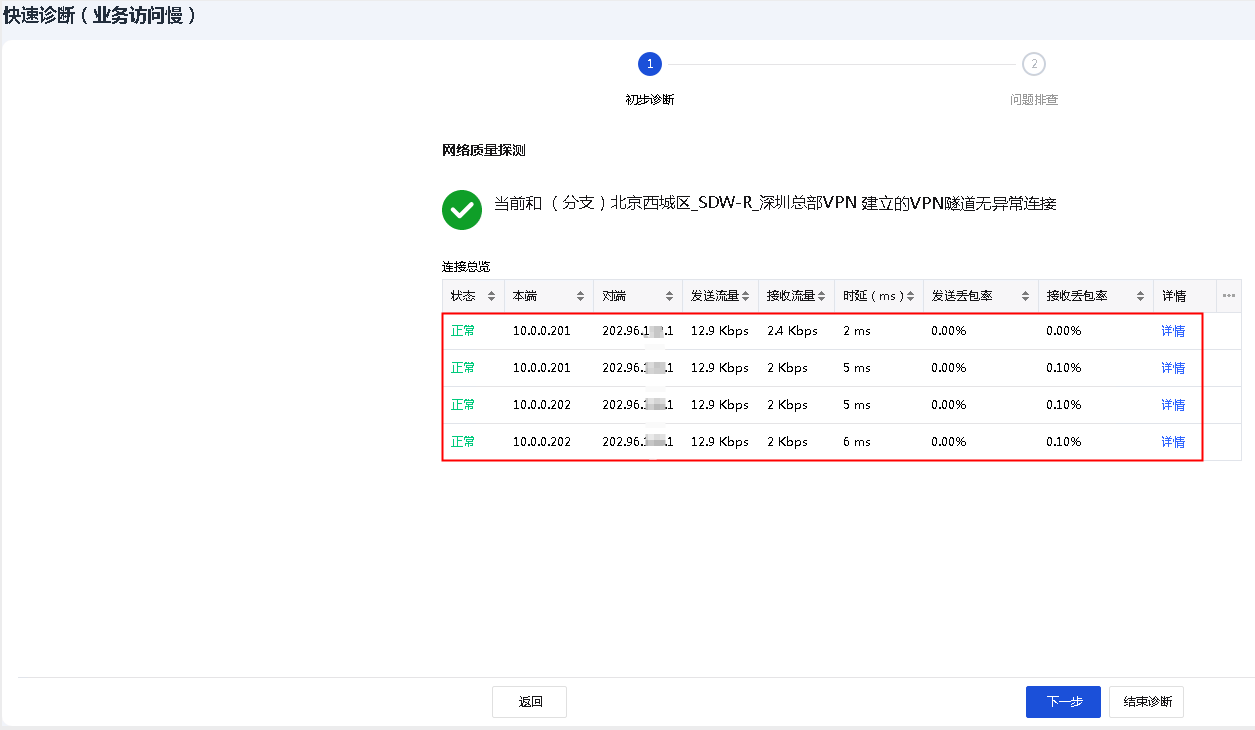Image resolution: width=1255 pixels, height=730 pixels.
Task: Sort by 发送丢包率 column arrows
Action: tap(1025, 297)
